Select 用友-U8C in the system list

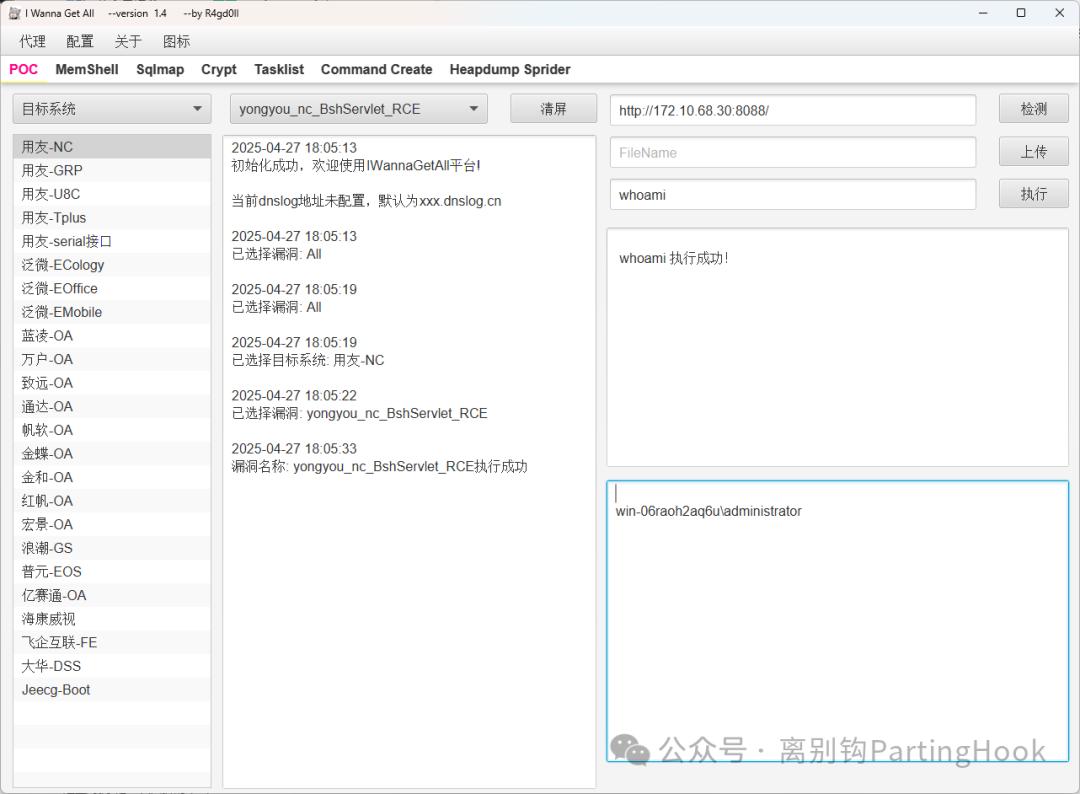pyautogui.click(x=112, y=194)
